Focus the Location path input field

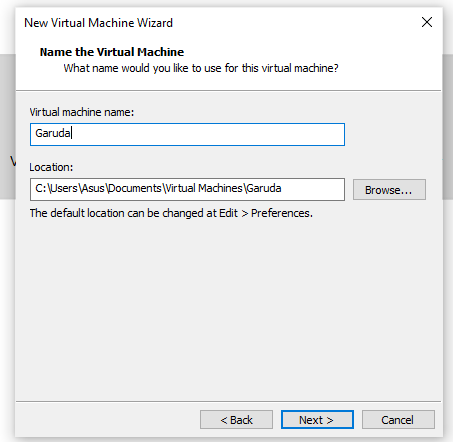click(187, 189)
